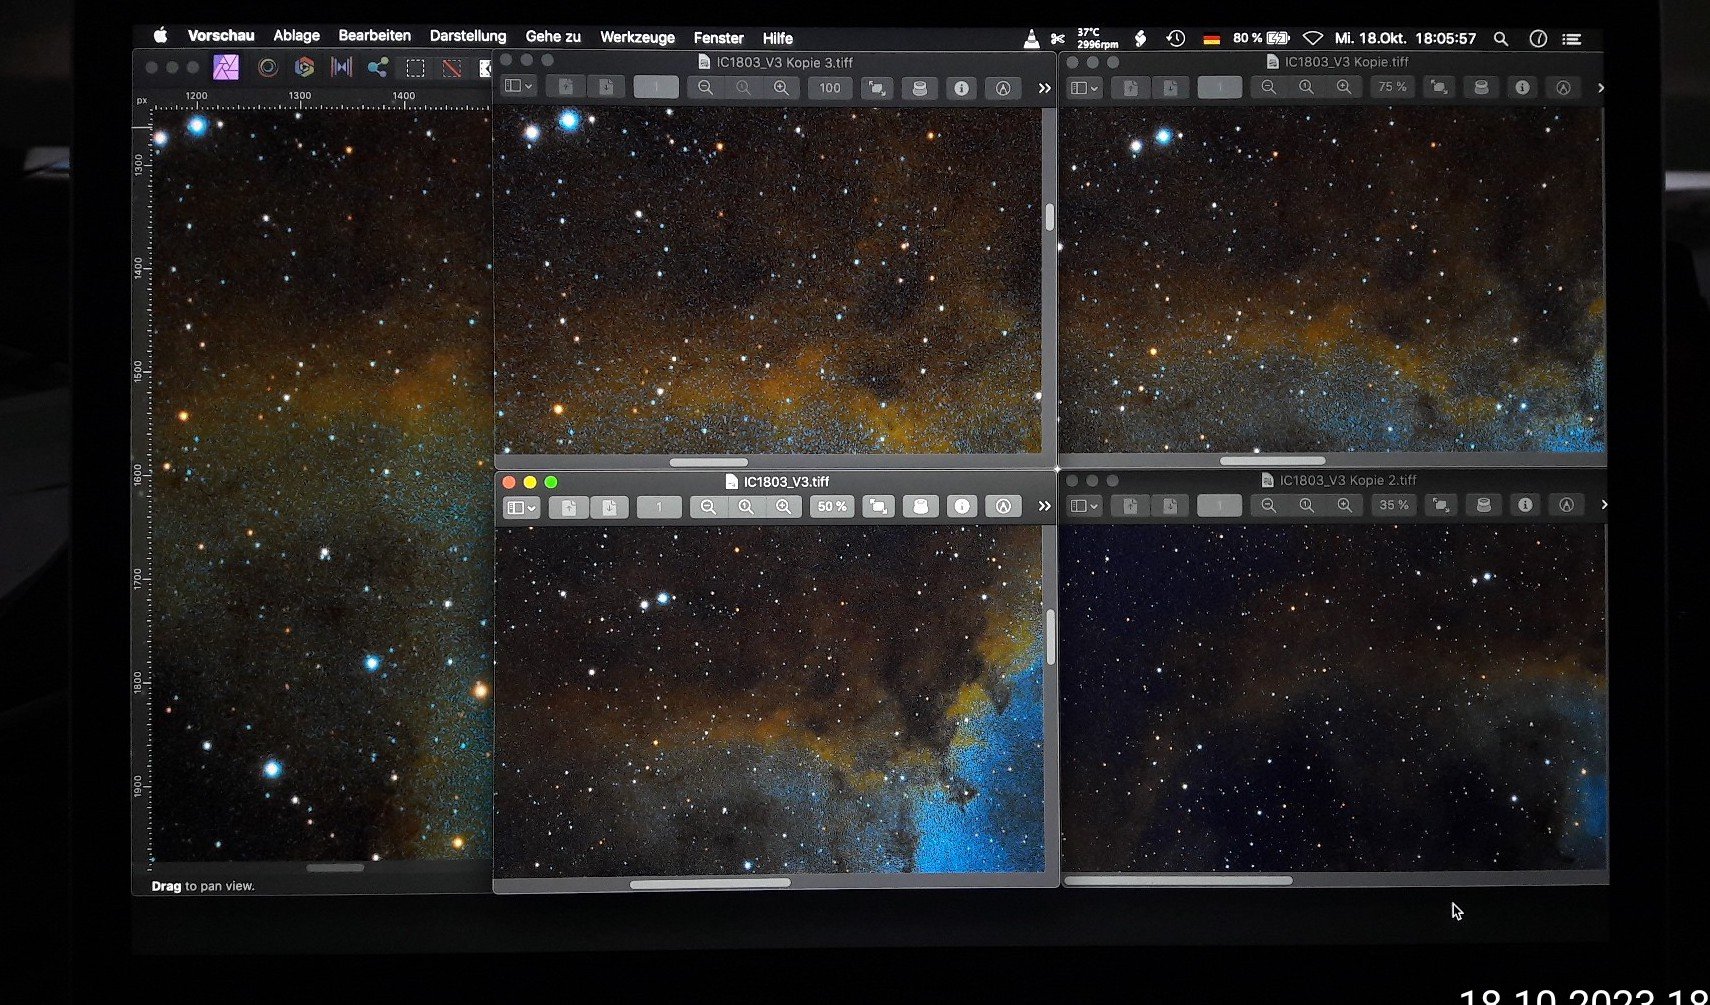Select the Liquify Persona icon
This screenshot has width=1710, height=1005.
click(x=267, y=66)
